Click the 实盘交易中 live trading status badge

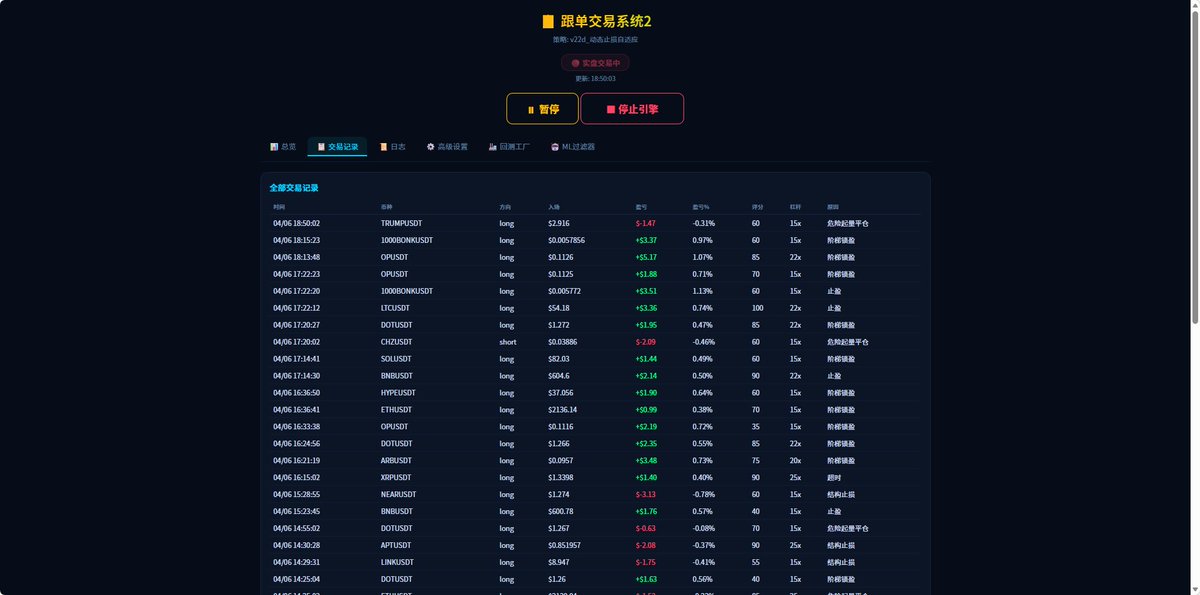[595, 62]
